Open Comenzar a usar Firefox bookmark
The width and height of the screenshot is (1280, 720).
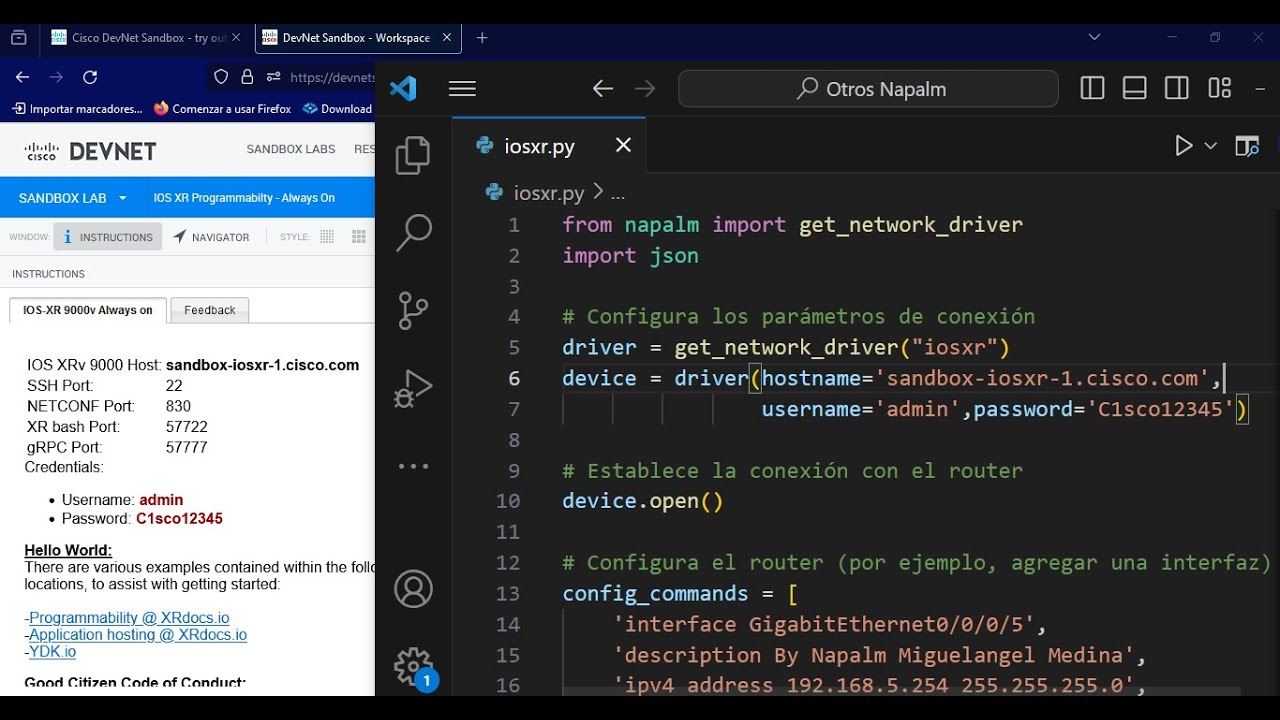223,109
